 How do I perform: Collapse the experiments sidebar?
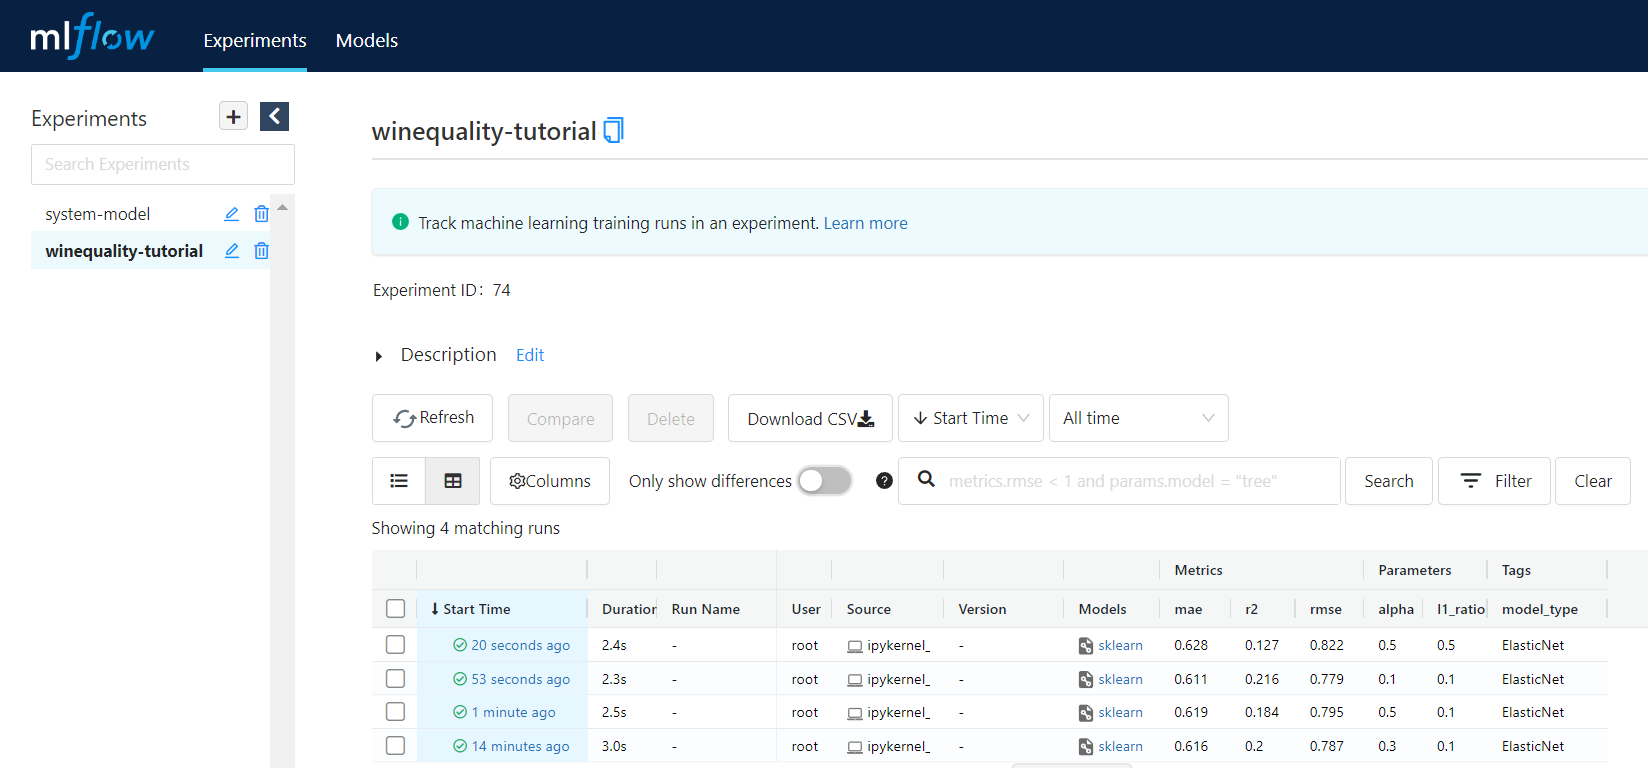click(274, 116)
